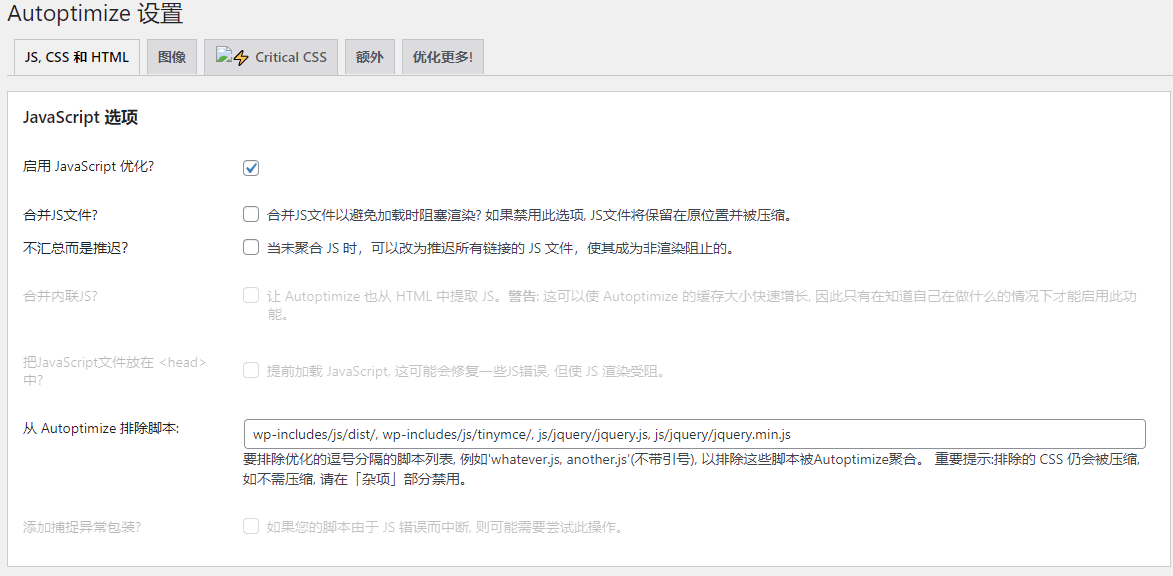Click the Autoptimize 设置 page title

pos(95,13)
